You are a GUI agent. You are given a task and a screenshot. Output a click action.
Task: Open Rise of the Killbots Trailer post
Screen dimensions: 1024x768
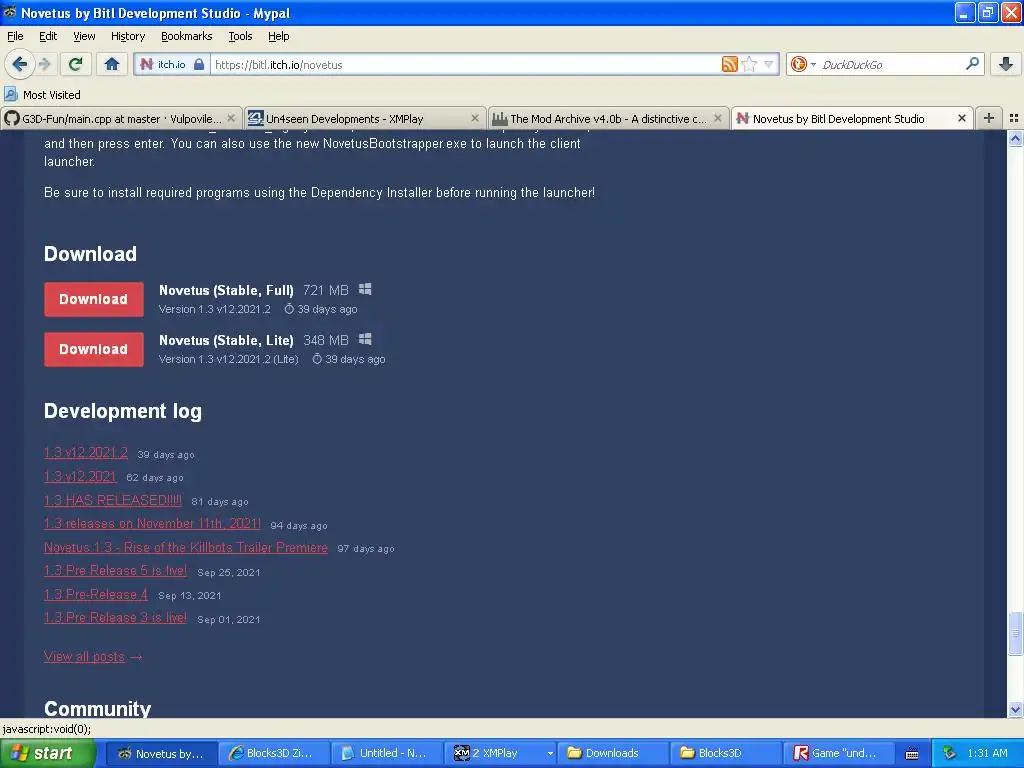(x=185, y=547)
